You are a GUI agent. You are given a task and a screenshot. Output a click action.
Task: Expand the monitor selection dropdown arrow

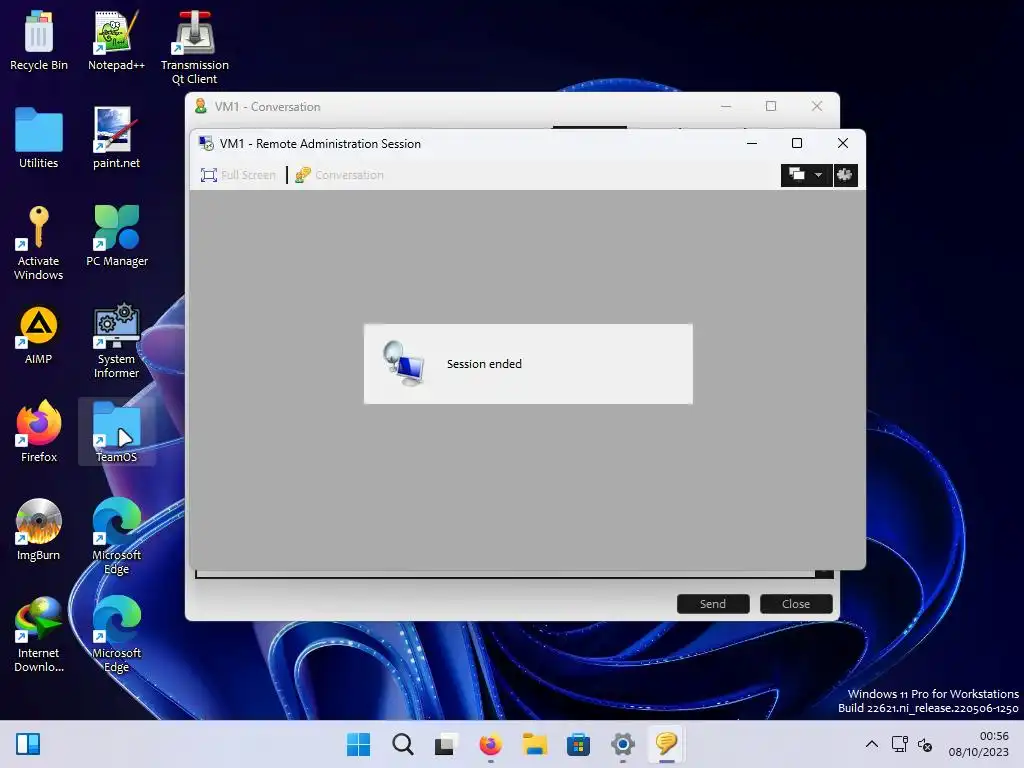pyautogui.click(x=818, y=175)
